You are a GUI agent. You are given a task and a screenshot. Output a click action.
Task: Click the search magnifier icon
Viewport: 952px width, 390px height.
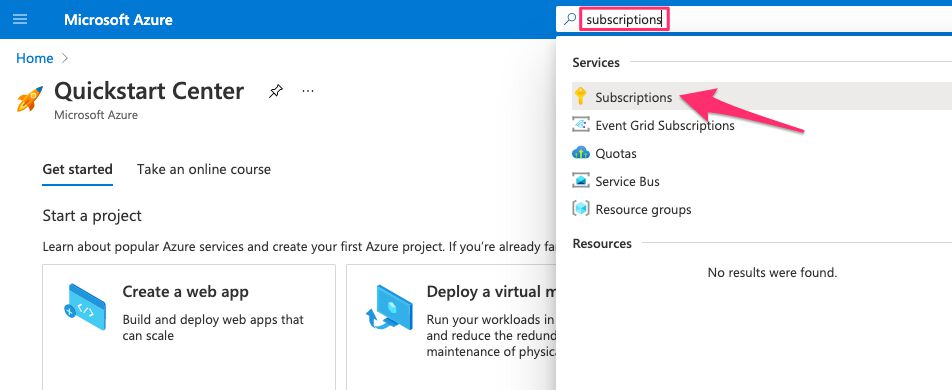click(570, 19)
